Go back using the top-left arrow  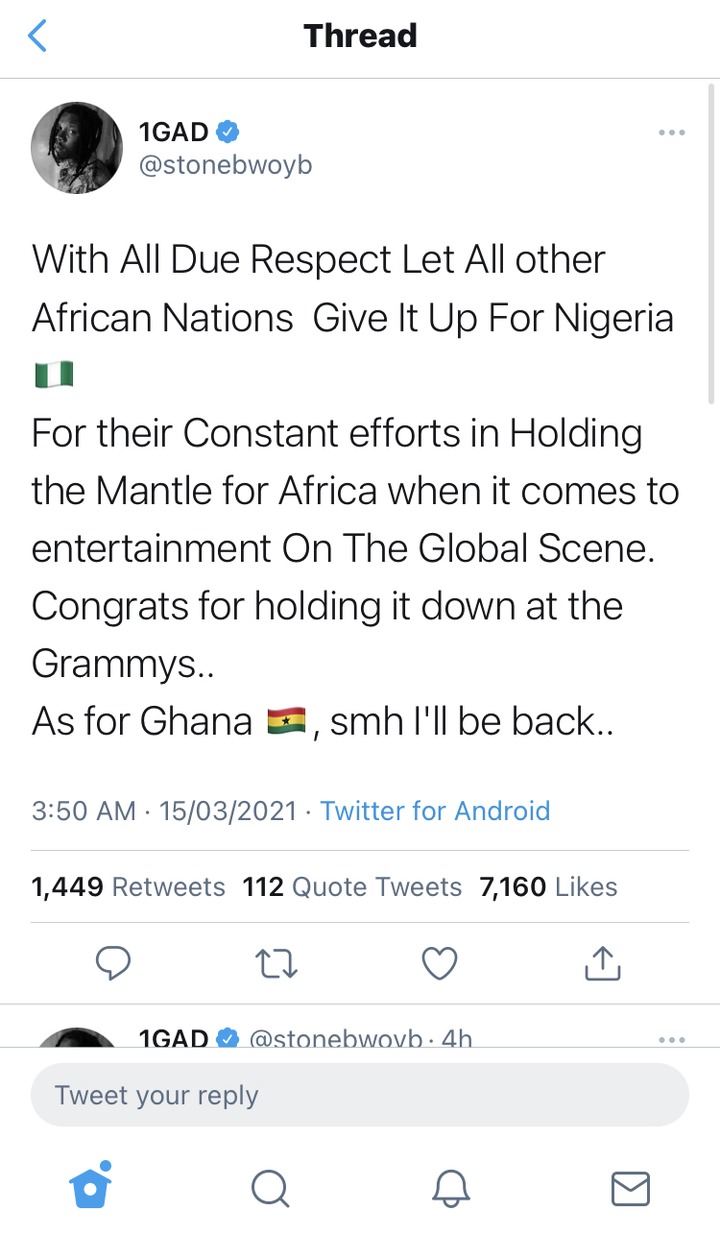click(x=37, y=36)
